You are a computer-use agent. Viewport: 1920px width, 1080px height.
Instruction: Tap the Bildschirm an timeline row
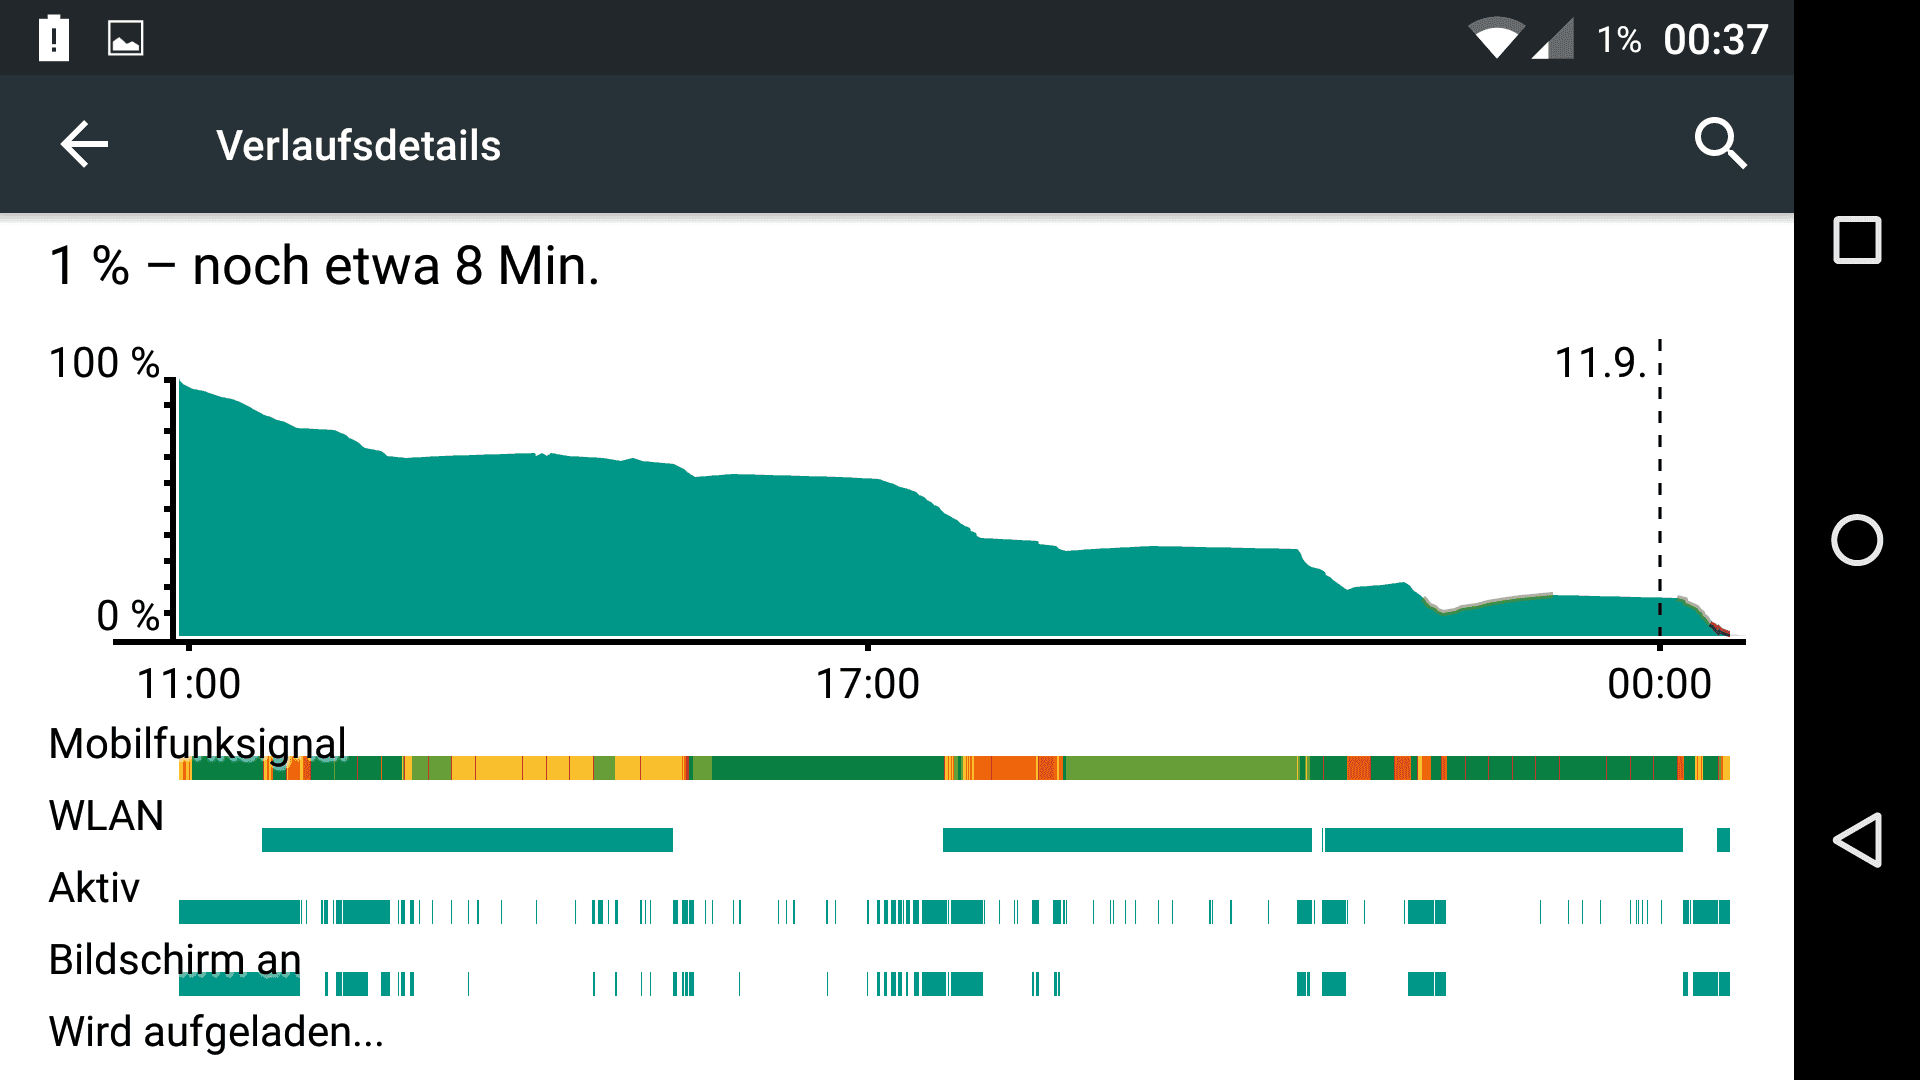point(954,984)
